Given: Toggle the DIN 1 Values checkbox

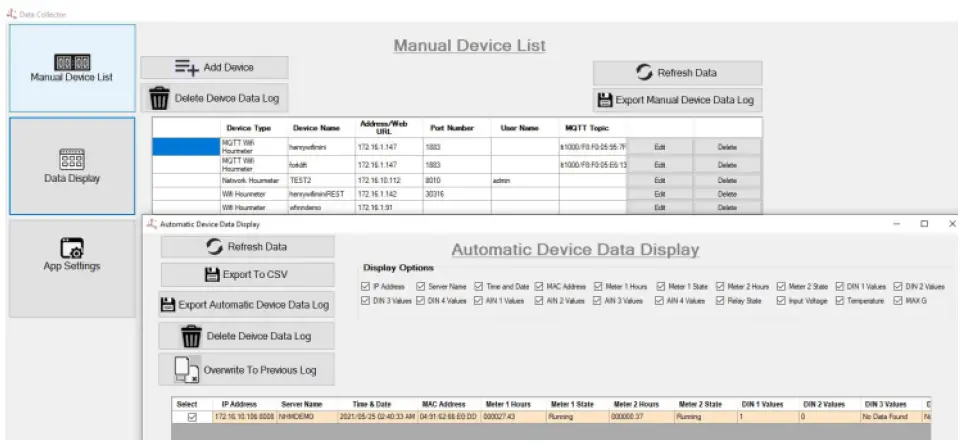Looking at the screenshot, I should [840, 287].
